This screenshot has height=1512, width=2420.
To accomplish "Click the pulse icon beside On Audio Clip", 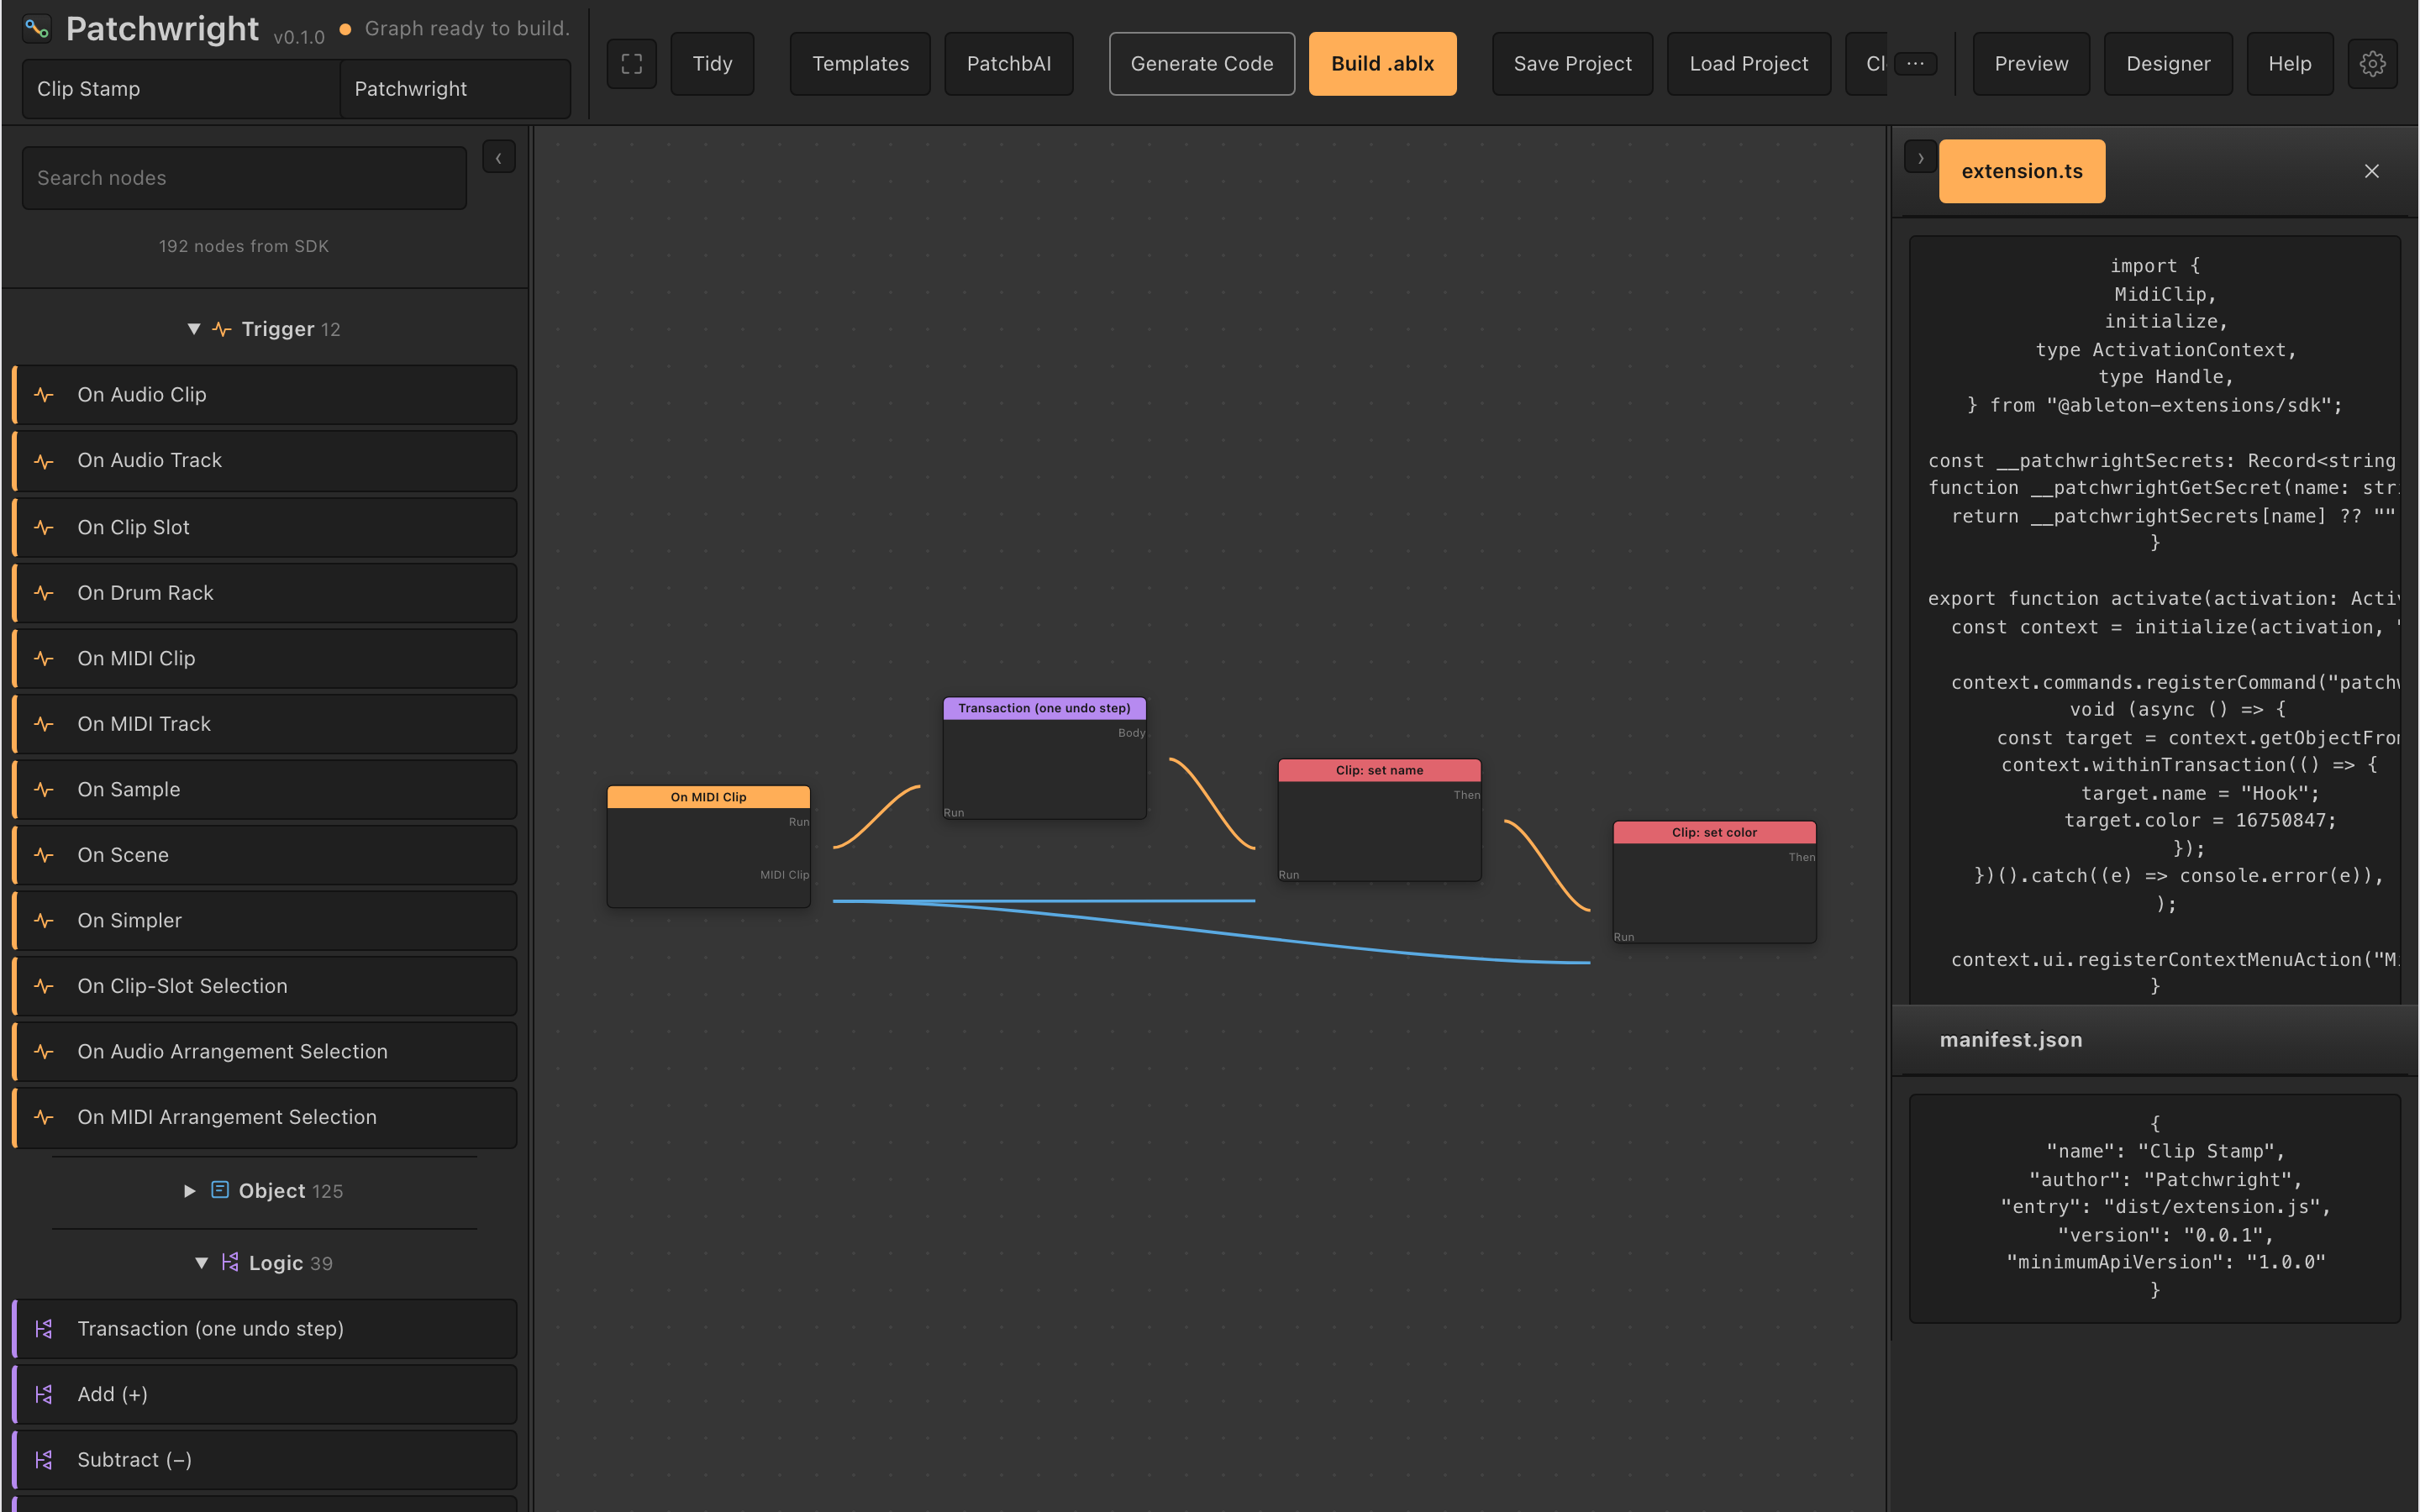I will 44,395.
